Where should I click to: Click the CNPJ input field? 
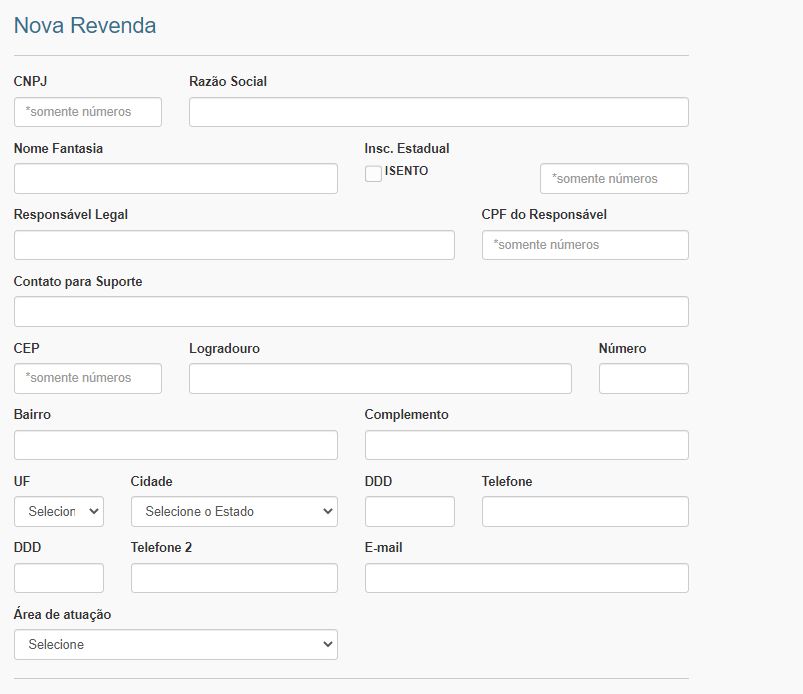click(x=88, y=112)
